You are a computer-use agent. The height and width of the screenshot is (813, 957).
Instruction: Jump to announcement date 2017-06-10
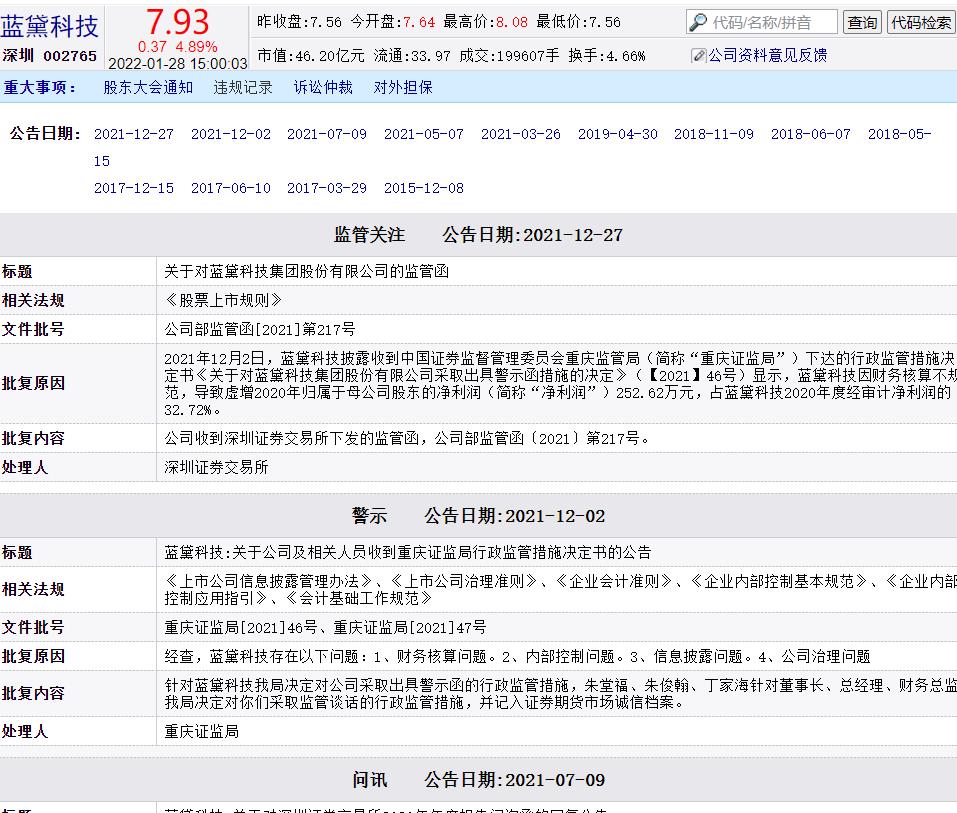click(231, 188)
